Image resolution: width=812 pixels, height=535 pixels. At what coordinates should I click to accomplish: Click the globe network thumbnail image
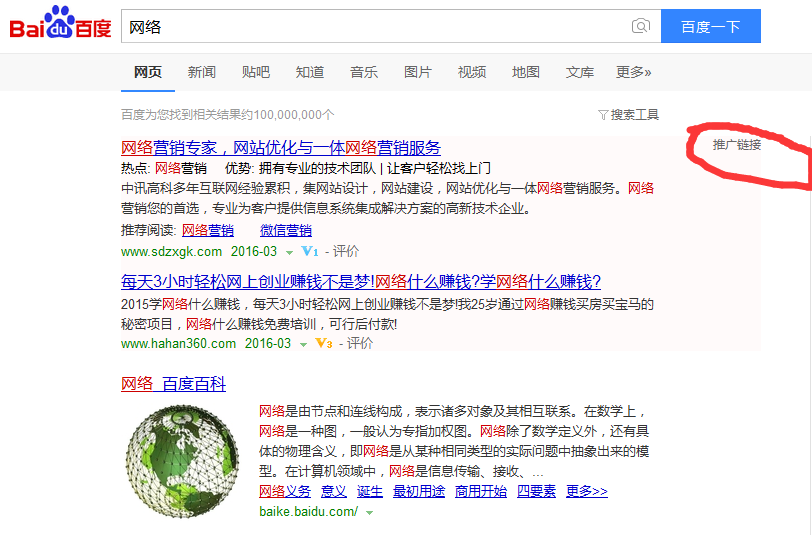pyautogui.click(x=182, y=461)
